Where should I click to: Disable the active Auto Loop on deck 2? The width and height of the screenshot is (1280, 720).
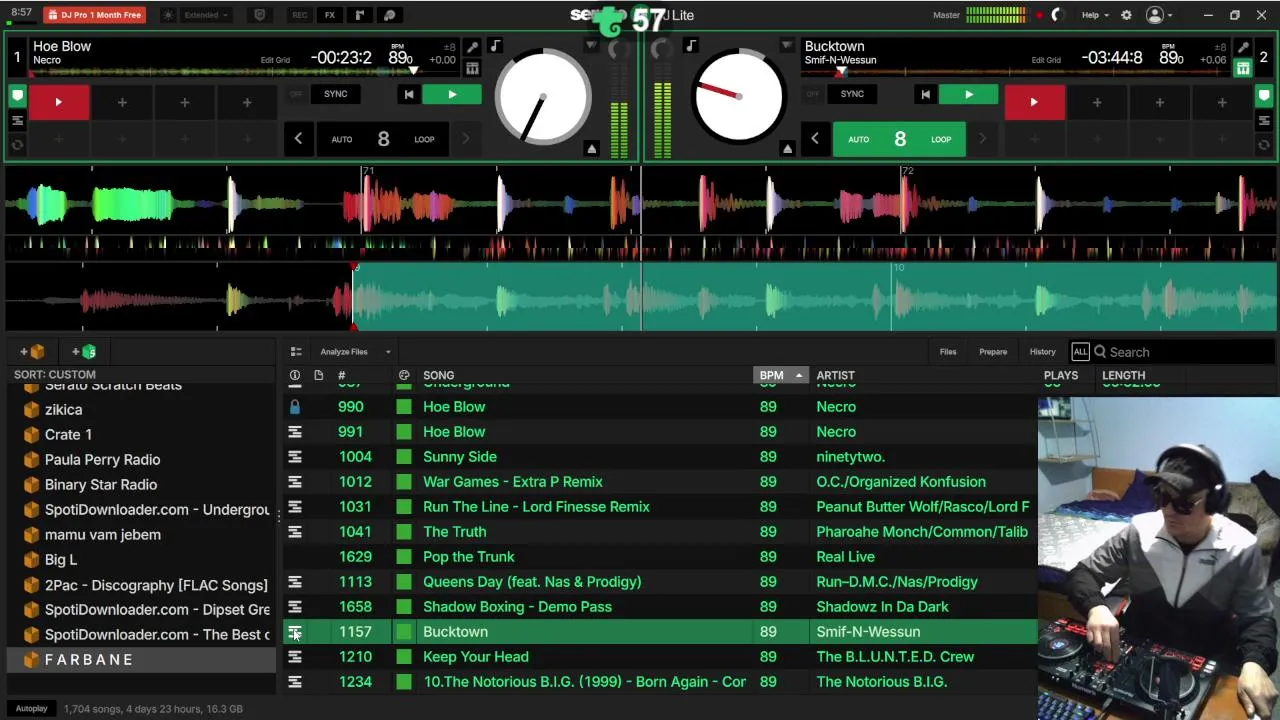point(900,139)
